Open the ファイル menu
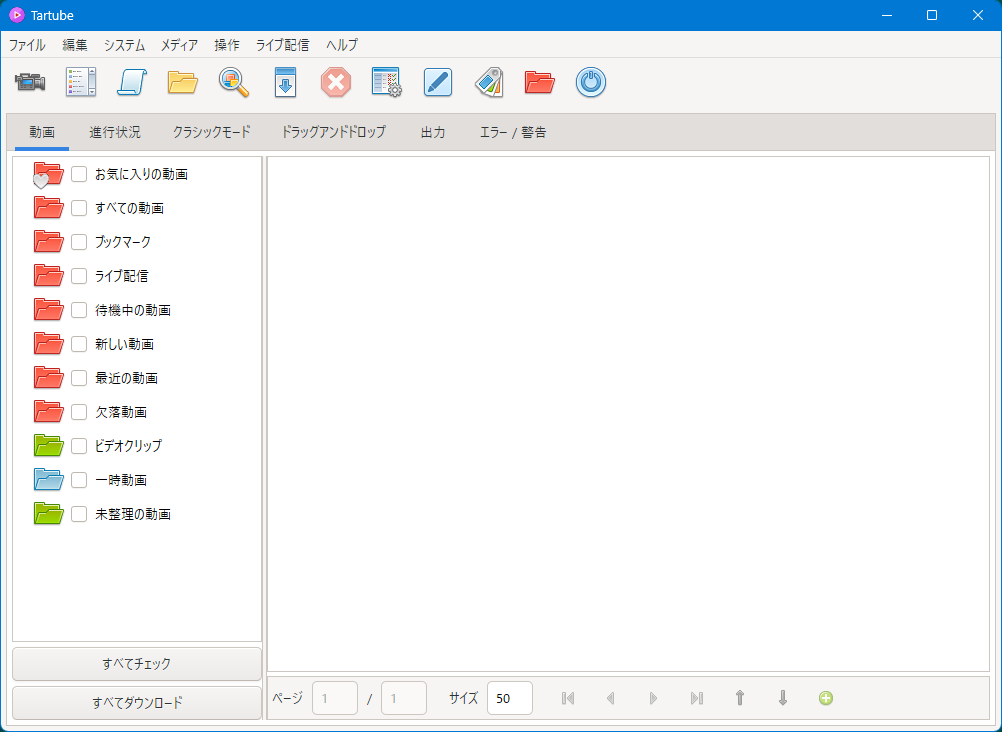This screenshot has width=1002, height=732. tap(27, 45)
